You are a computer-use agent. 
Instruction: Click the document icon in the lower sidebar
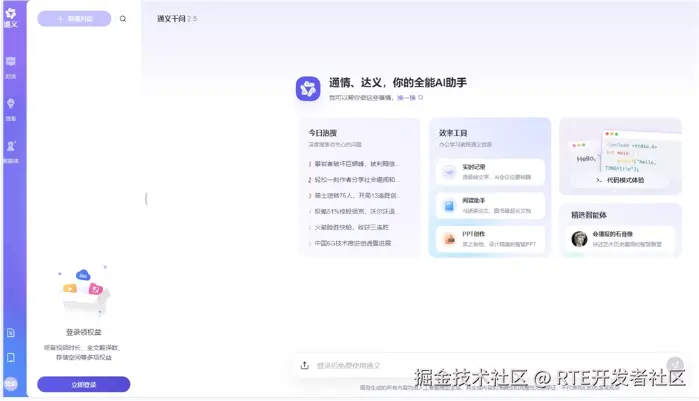coord(11,332)
